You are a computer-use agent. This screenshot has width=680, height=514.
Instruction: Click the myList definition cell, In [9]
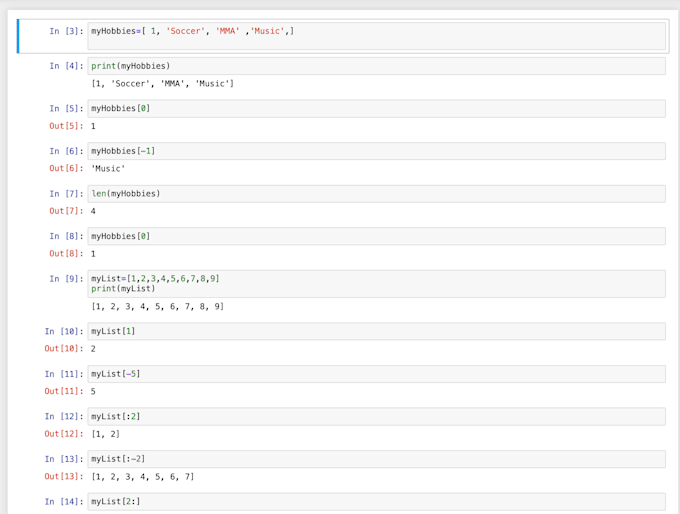(376, 283)
